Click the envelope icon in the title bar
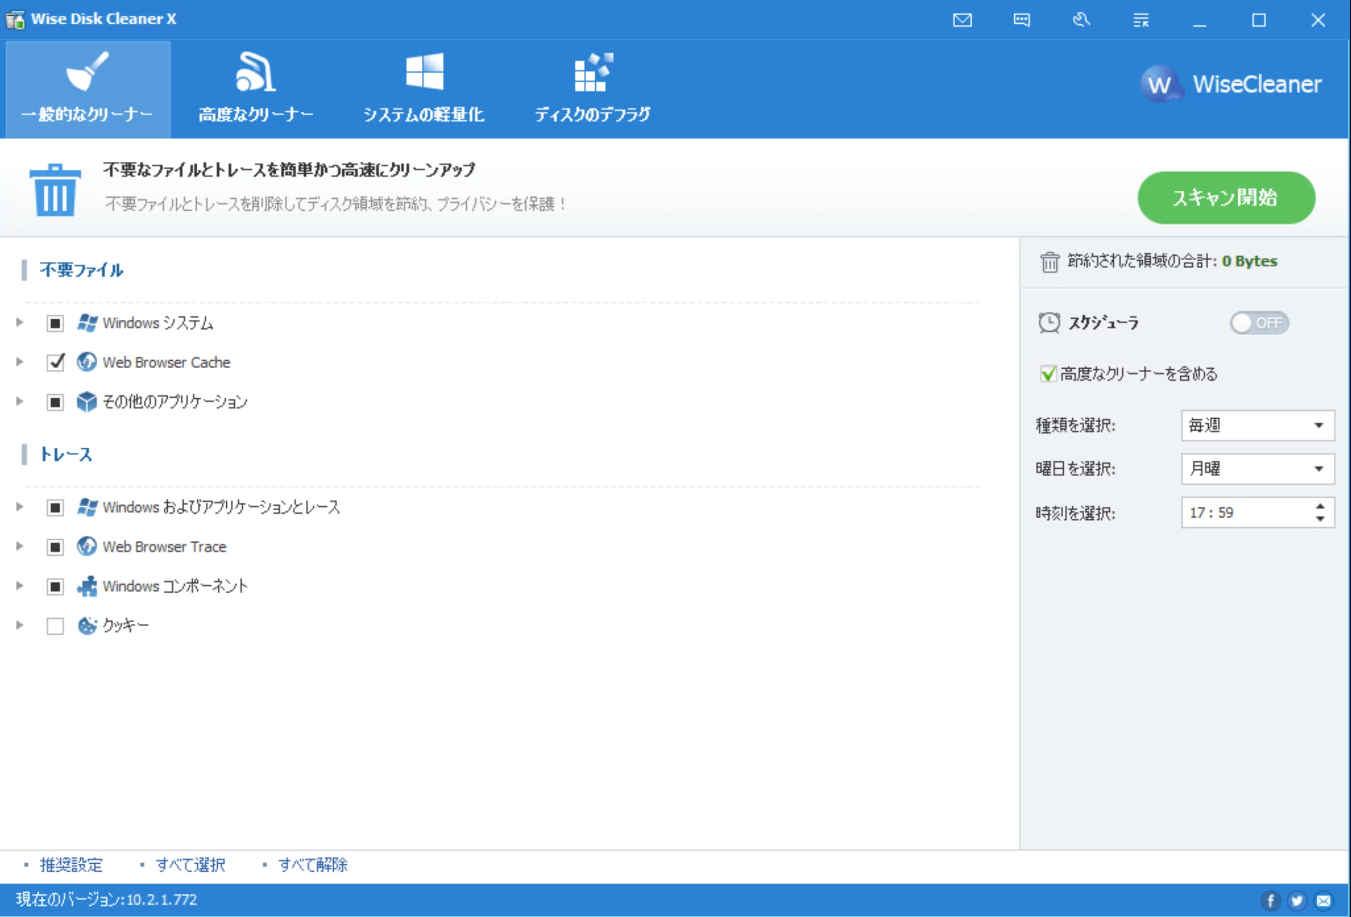Screen dimensions: 1351x917 click(961, 19)
